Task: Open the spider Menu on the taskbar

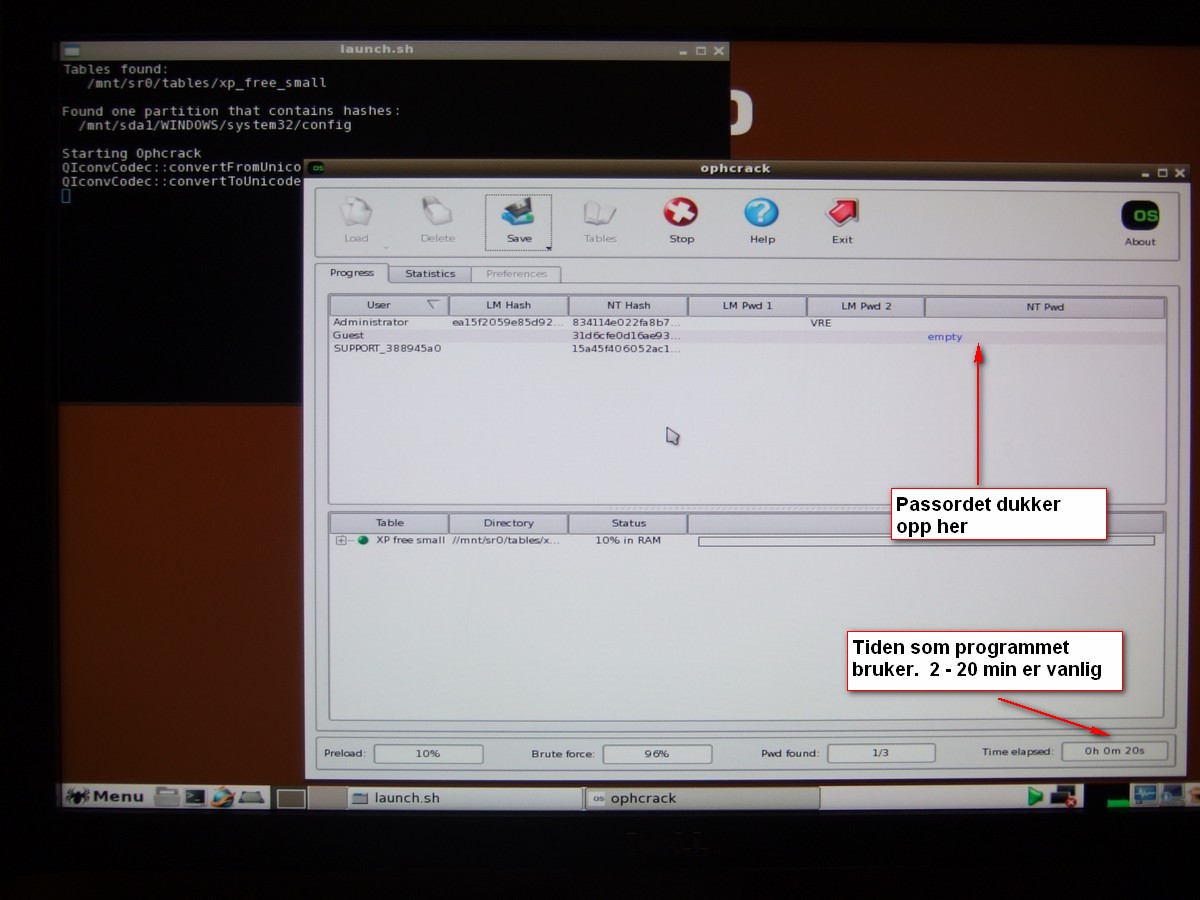Action: click(107, 797)
